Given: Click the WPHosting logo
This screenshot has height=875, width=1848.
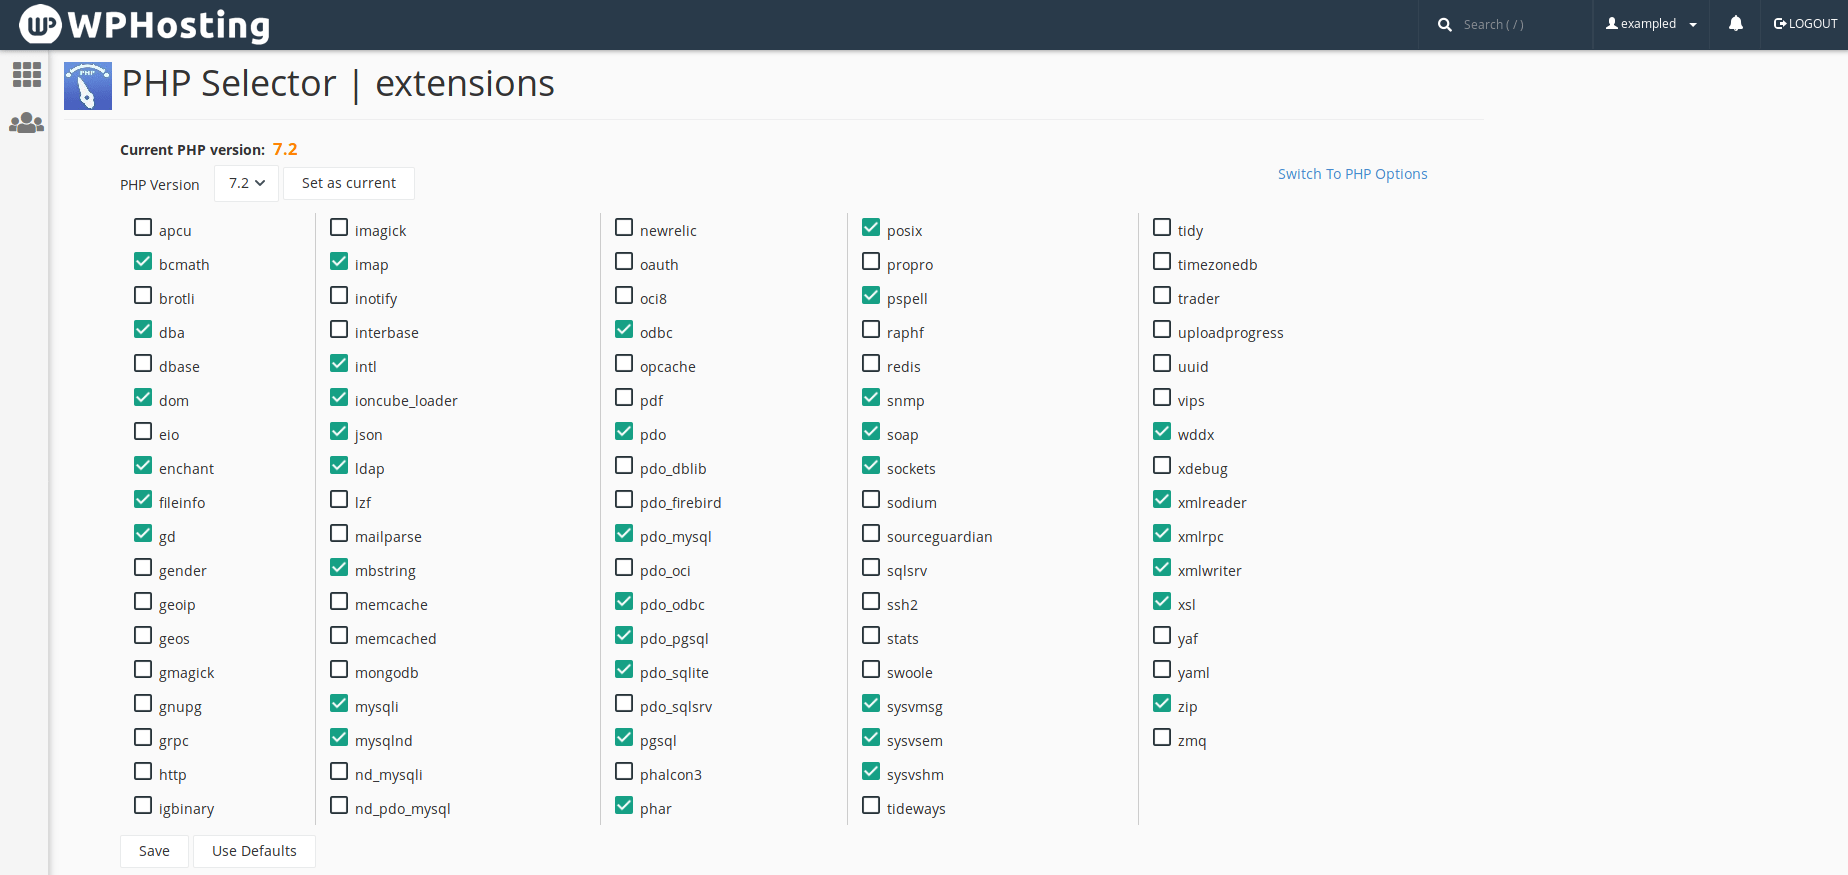Looking at the screenshot, I should (x=145, y=24).
